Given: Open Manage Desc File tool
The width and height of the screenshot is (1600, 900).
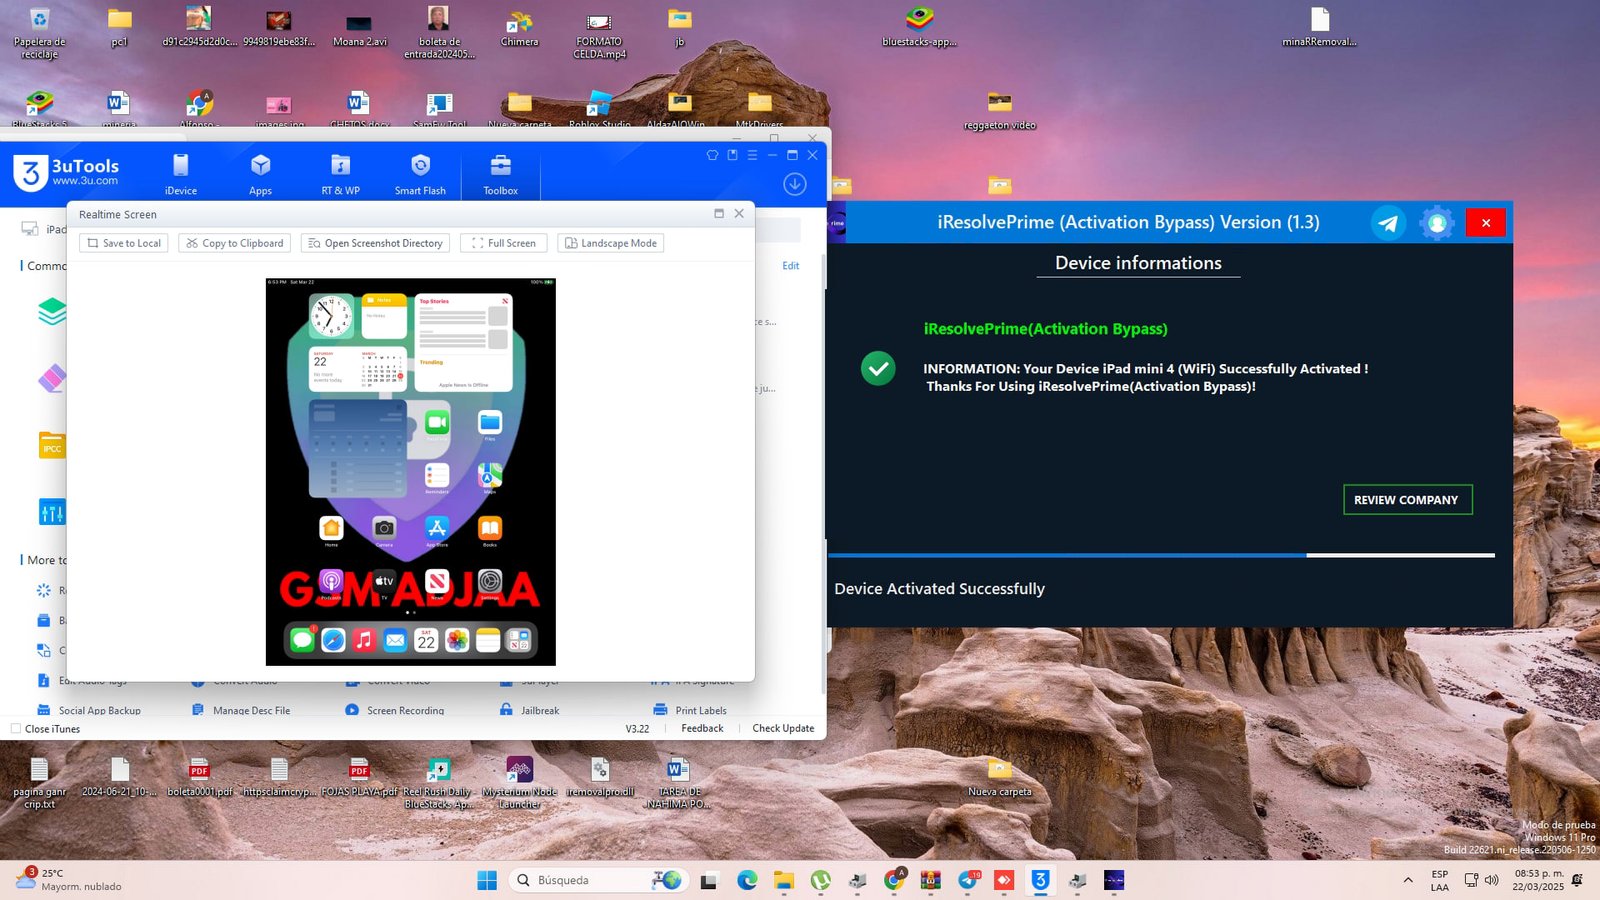Looking at the screenshot, I should coord(241,710).
